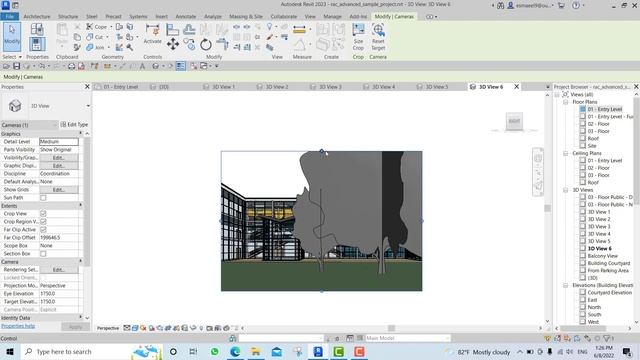Select the Modify tool
Image resolution: width=640 pixels, height=360 pixels.
12,36
